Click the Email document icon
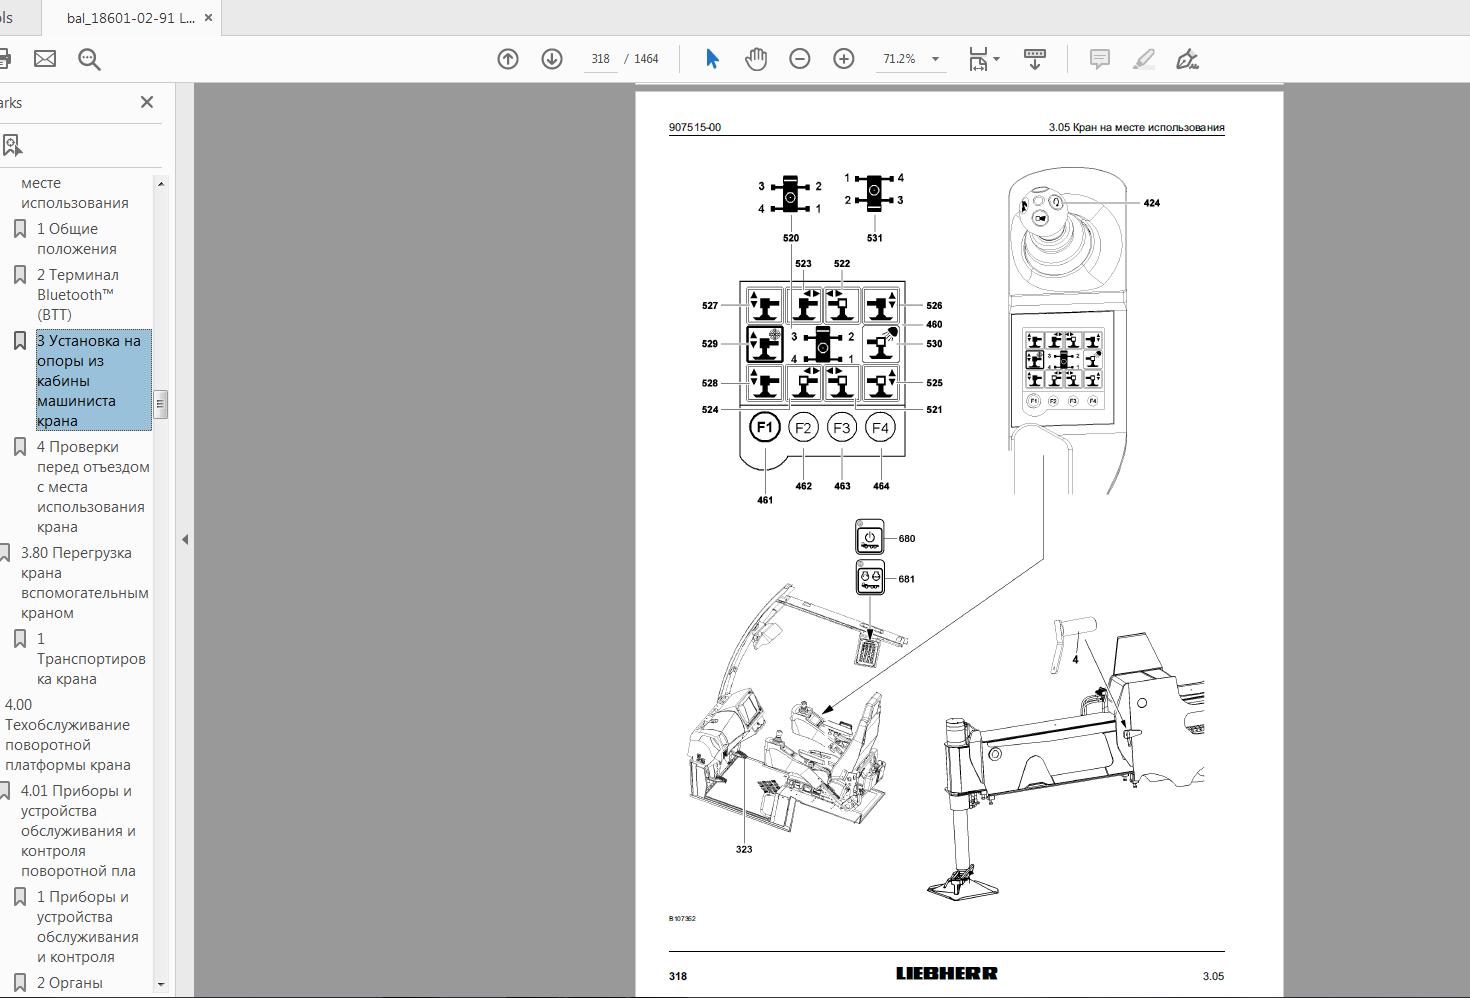 (44, 58)
